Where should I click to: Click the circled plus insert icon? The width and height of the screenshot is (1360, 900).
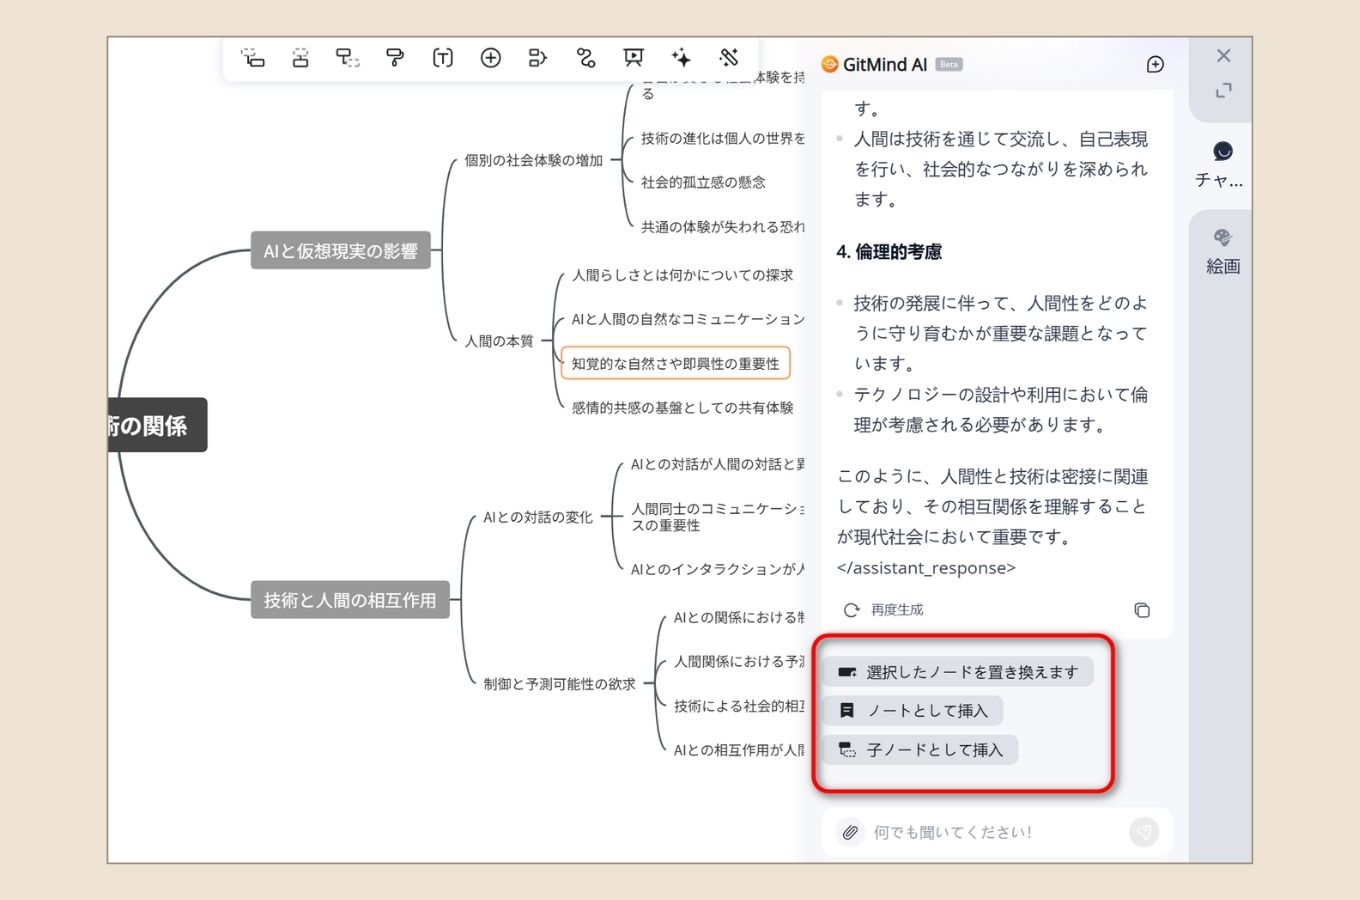[490, 58]
